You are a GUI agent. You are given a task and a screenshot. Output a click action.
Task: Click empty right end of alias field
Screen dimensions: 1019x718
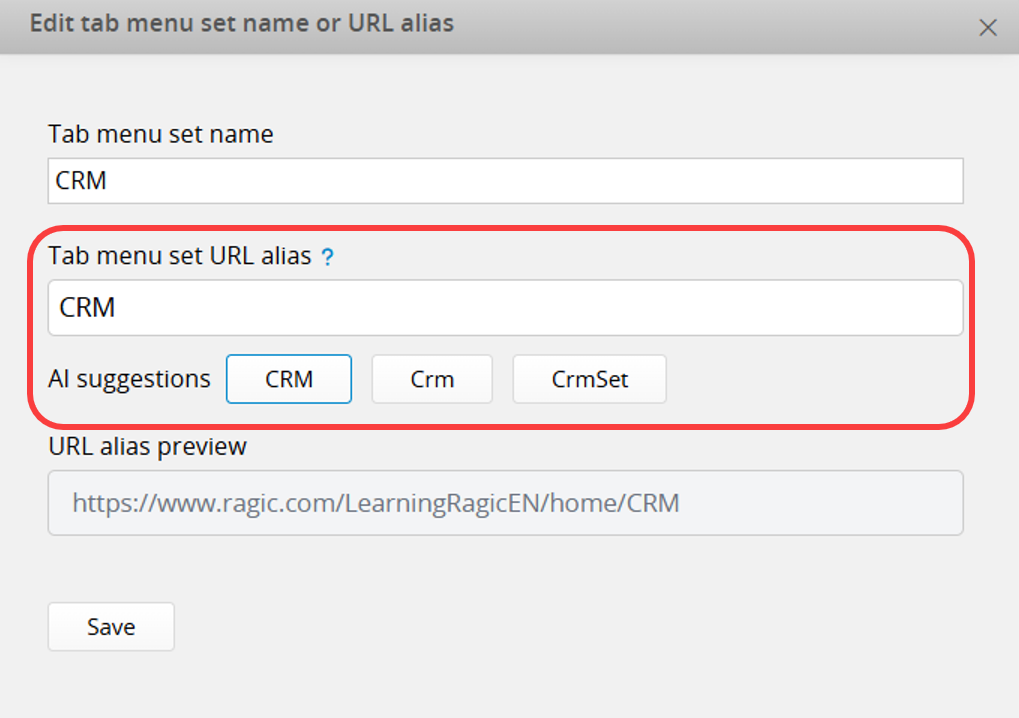pos(900,308)
